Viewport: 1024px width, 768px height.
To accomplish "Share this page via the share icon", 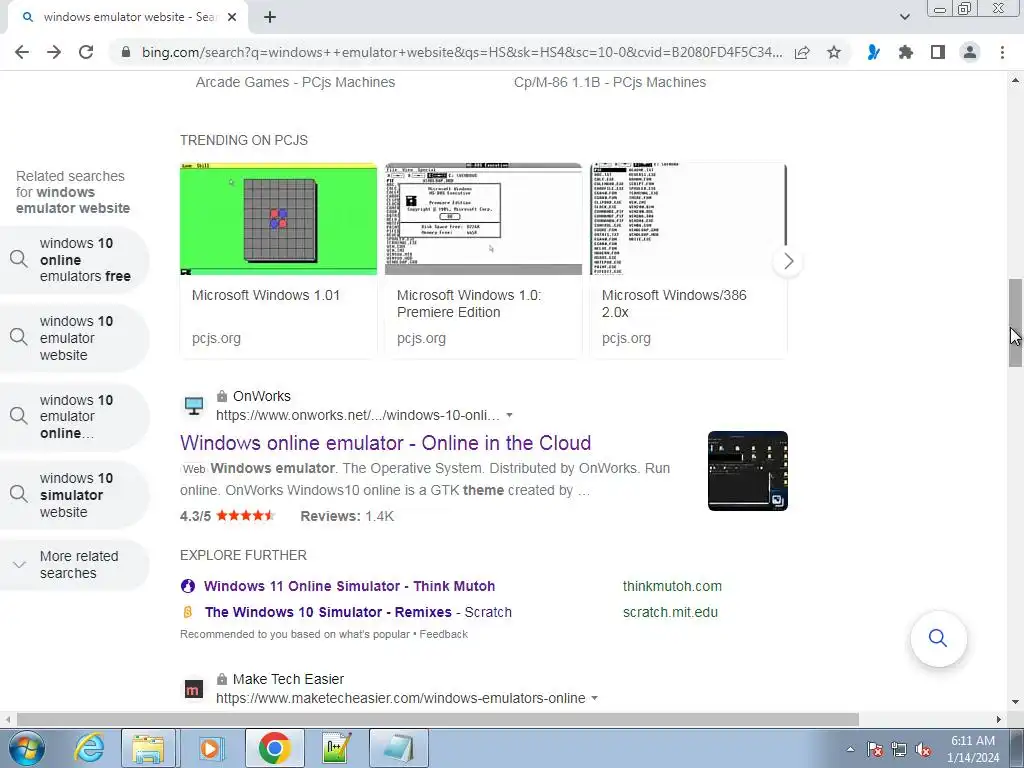I will pos(802,52).
